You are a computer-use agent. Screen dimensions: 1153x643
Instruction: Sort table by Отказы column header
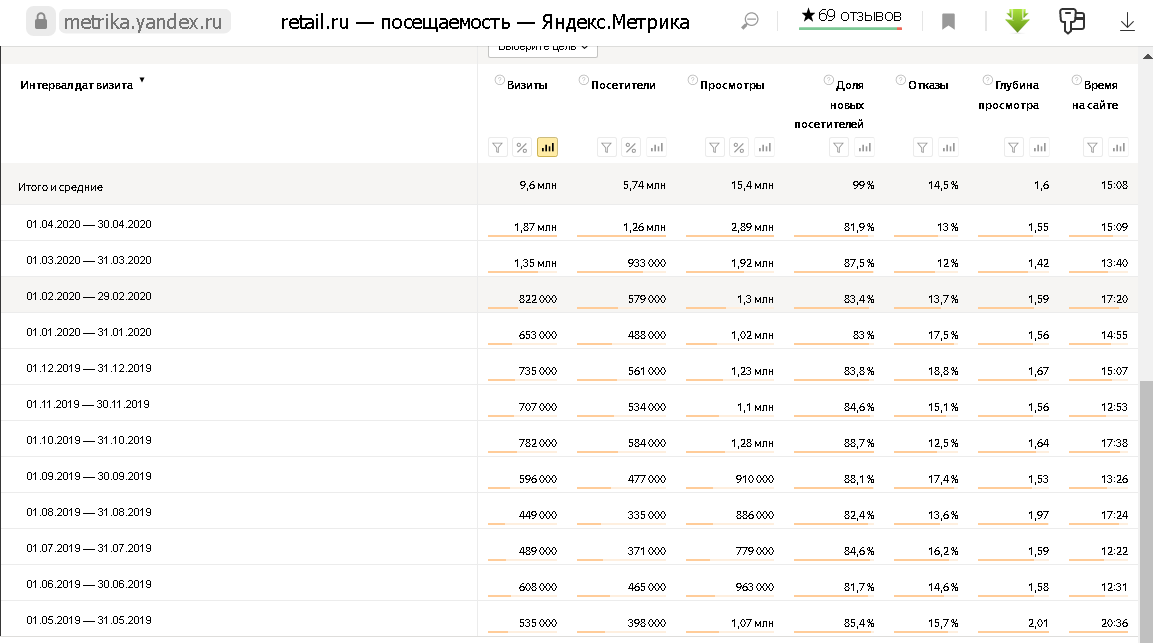point(928,85)
